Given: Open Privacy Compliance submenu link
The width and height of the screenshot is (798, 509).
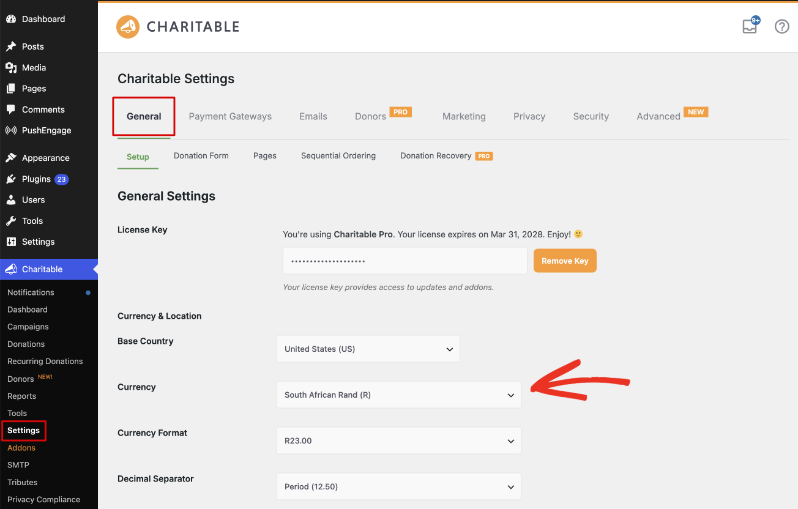Looking at the screenshot, I should pyautogui.click(x=44, y=499).
